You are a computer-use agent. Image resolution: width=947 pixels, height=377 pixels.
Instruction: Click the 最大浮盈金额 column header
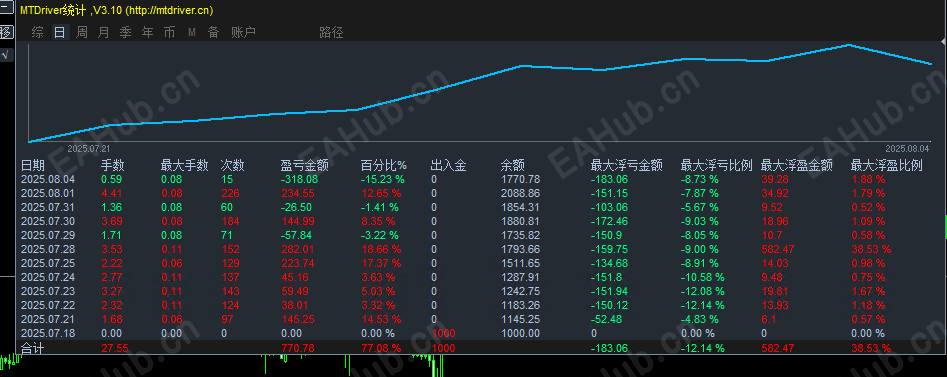tap(797, 165)
